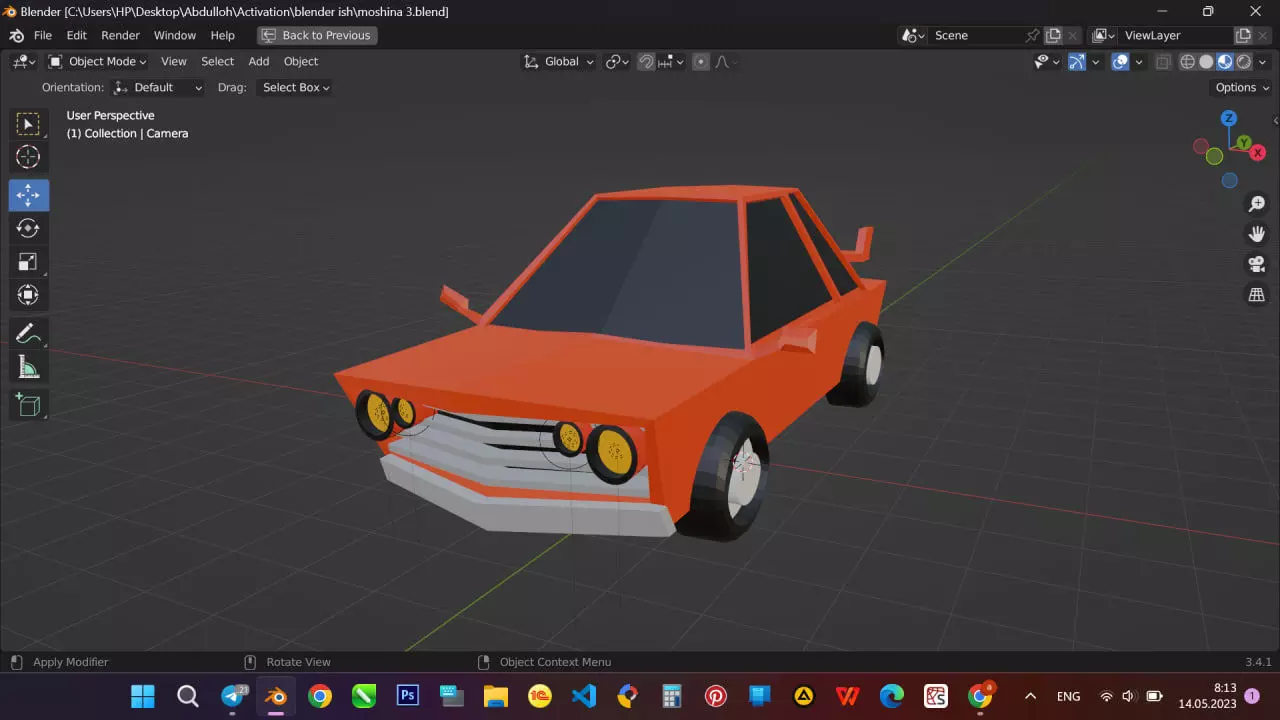Click the Z axis on navigation gizmo

tap(1229, 118)
